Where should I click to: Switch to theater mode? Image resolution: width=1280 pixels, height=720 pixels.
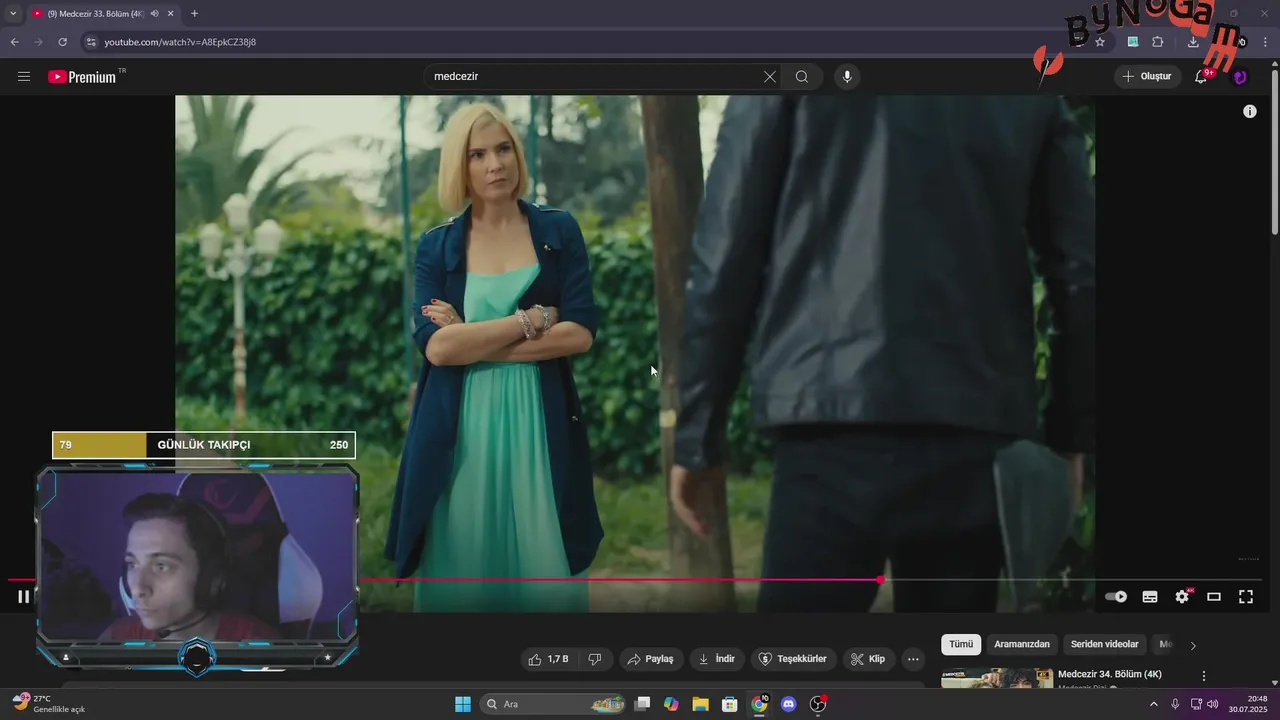1214,597
